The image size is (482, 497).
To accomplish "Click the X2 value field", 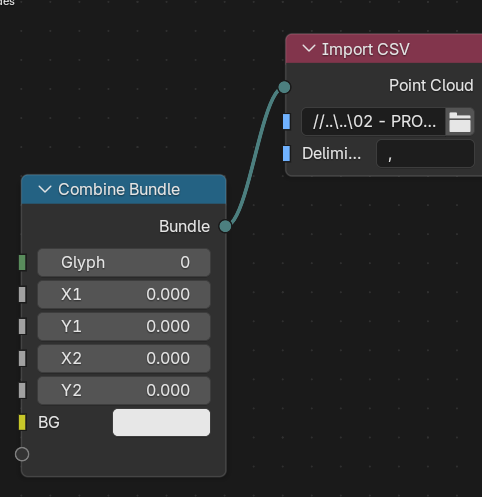I will click(x=124, y=358).
